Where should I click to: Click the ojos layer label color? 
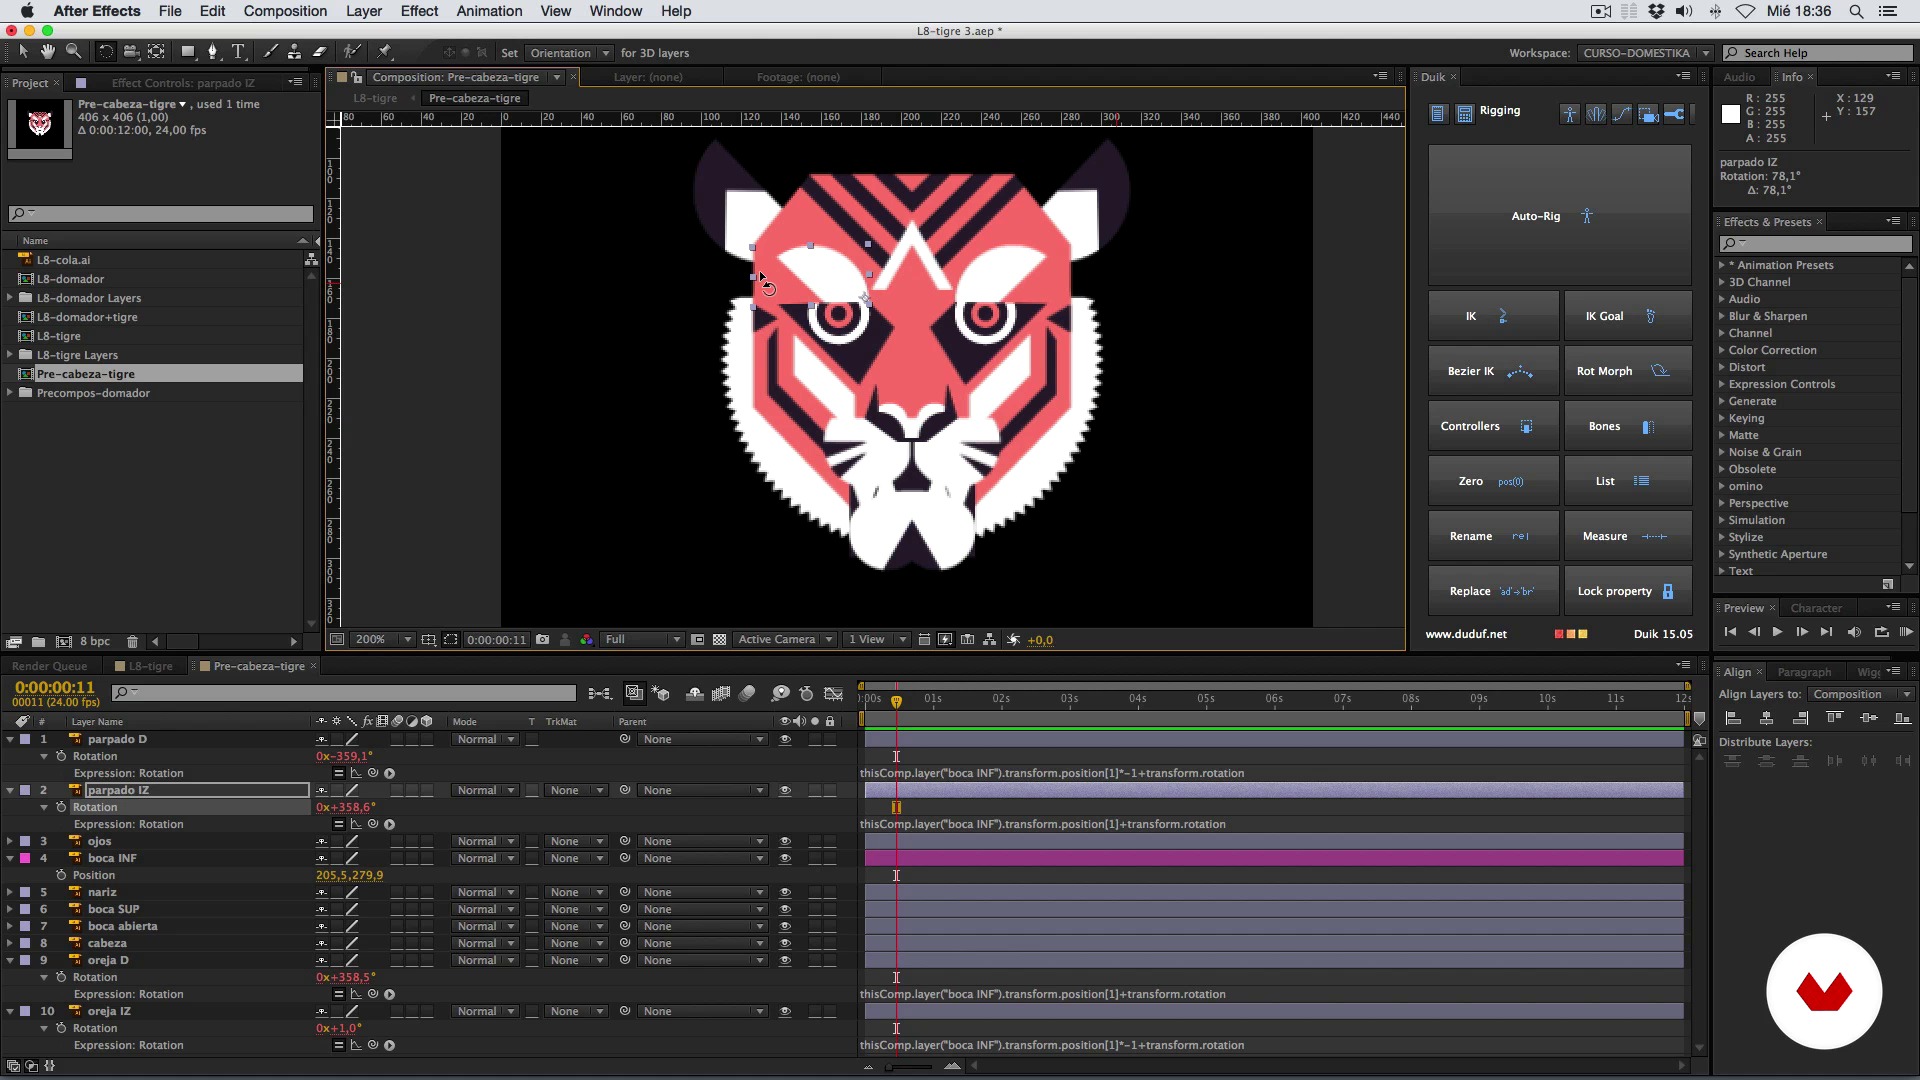pos(25,842)
